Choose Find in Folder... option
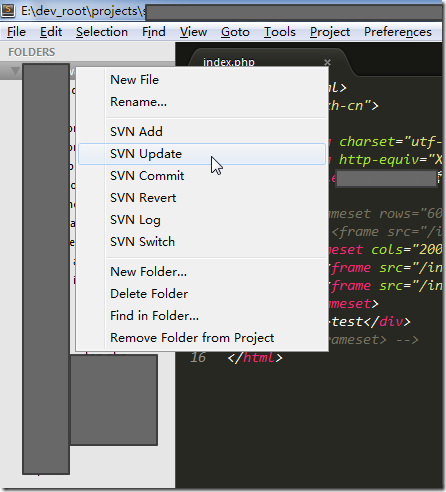The width and height of the screenshot is (446, 492). pos(202,316)
